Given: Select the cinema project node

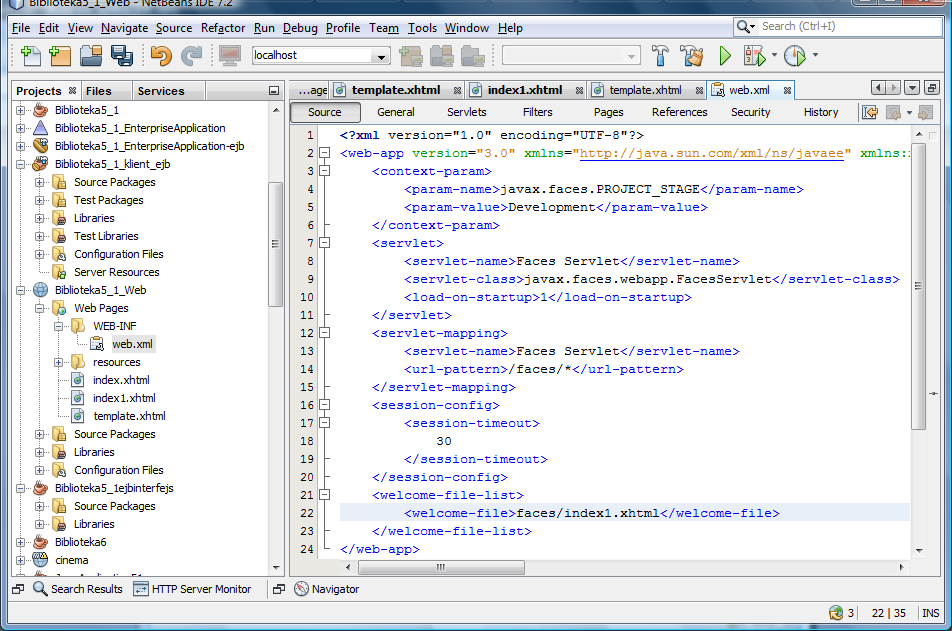Looking at the screenshot, I should [71, 560].
